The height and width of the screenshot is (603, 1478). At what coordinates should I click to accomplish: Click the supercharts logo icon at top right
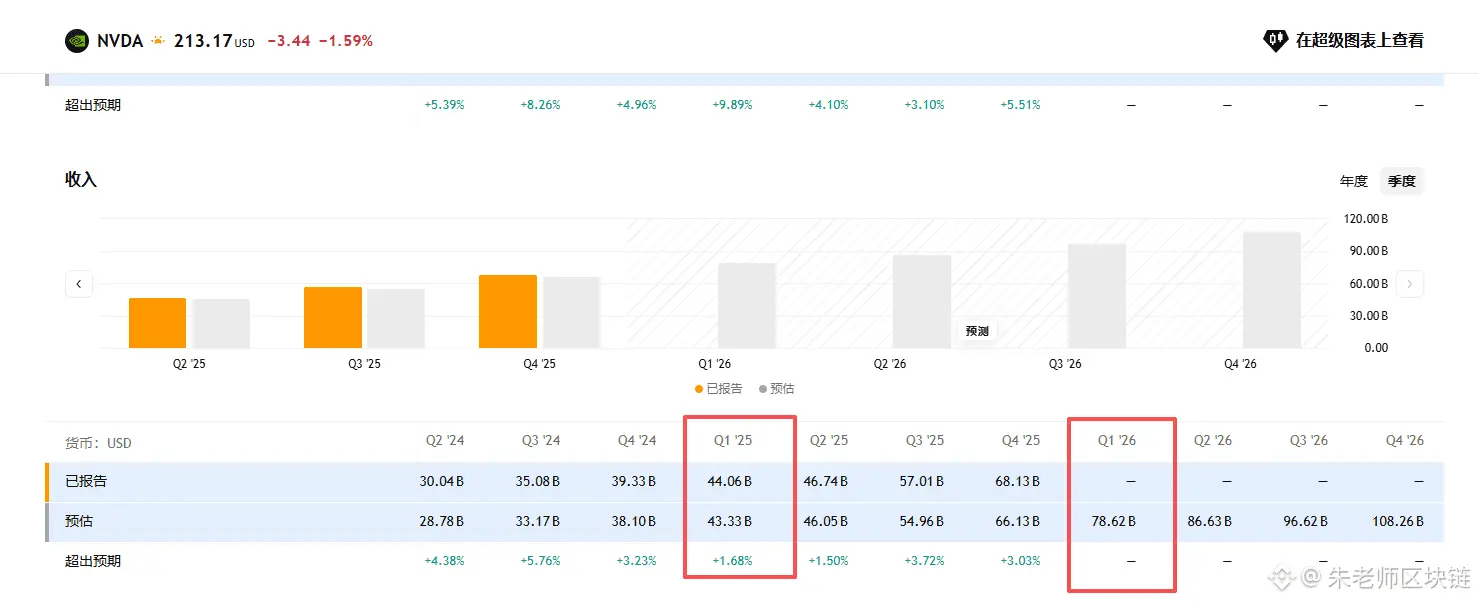click(x=1275, y=41)
